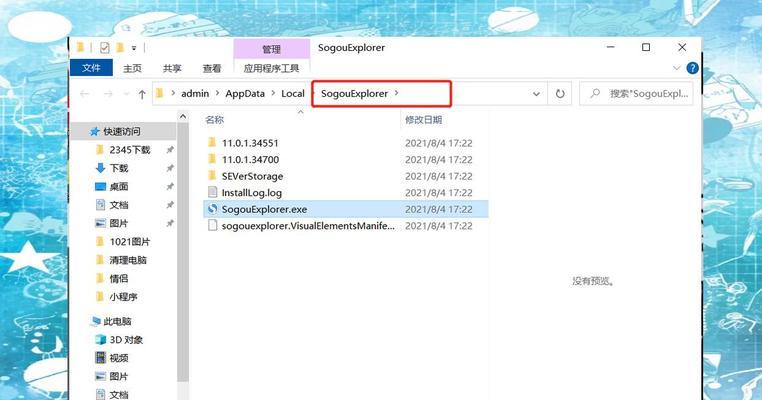Click the new folder quick access icon
762x400 pixels.
(x=120, y=48)
